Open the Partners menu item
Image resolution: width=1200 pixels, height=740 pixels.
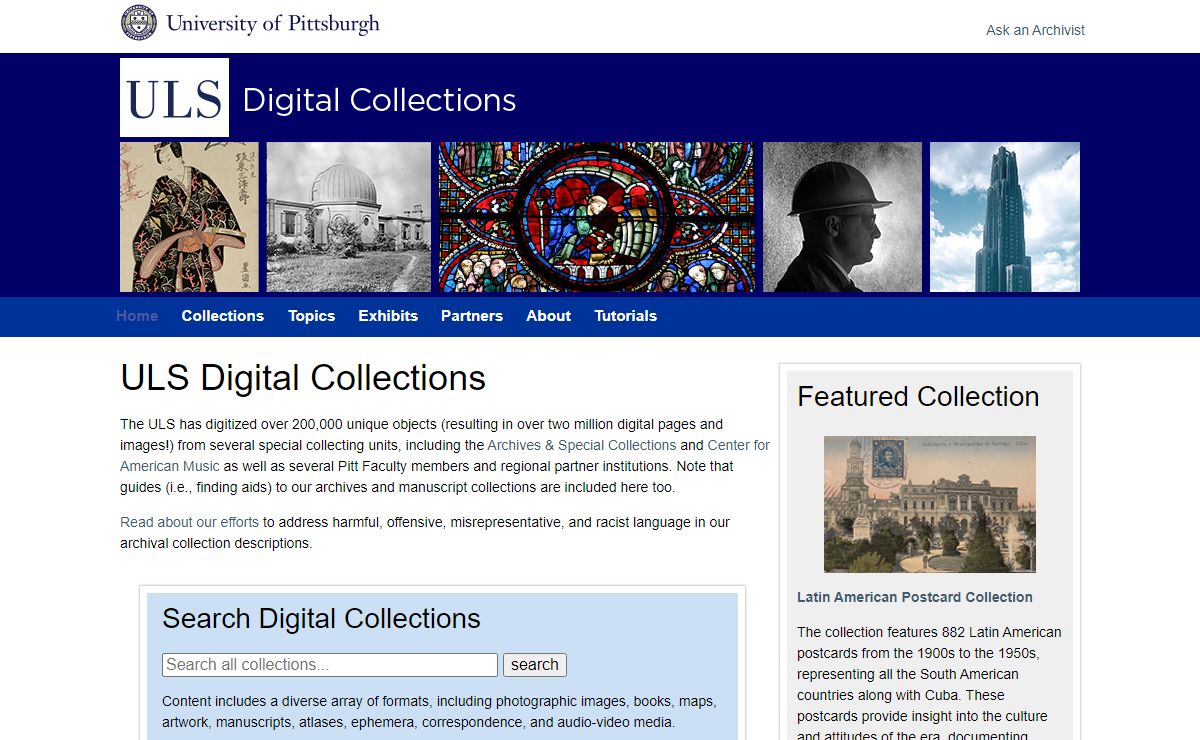pos(472,316)
